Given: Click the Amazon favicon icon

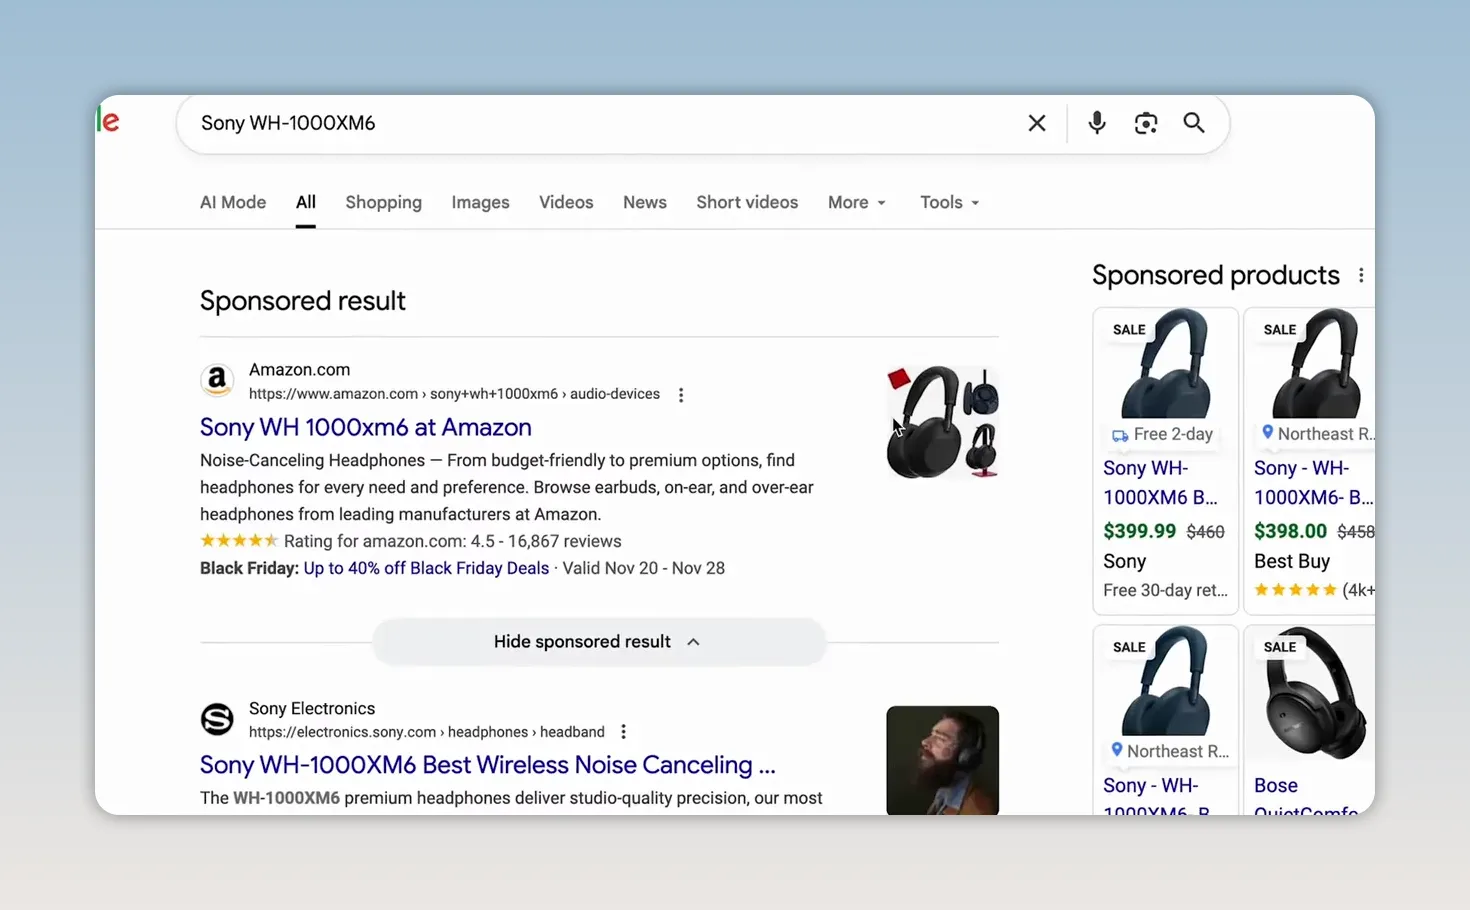Looking at the screenshot, I should 217,381.
